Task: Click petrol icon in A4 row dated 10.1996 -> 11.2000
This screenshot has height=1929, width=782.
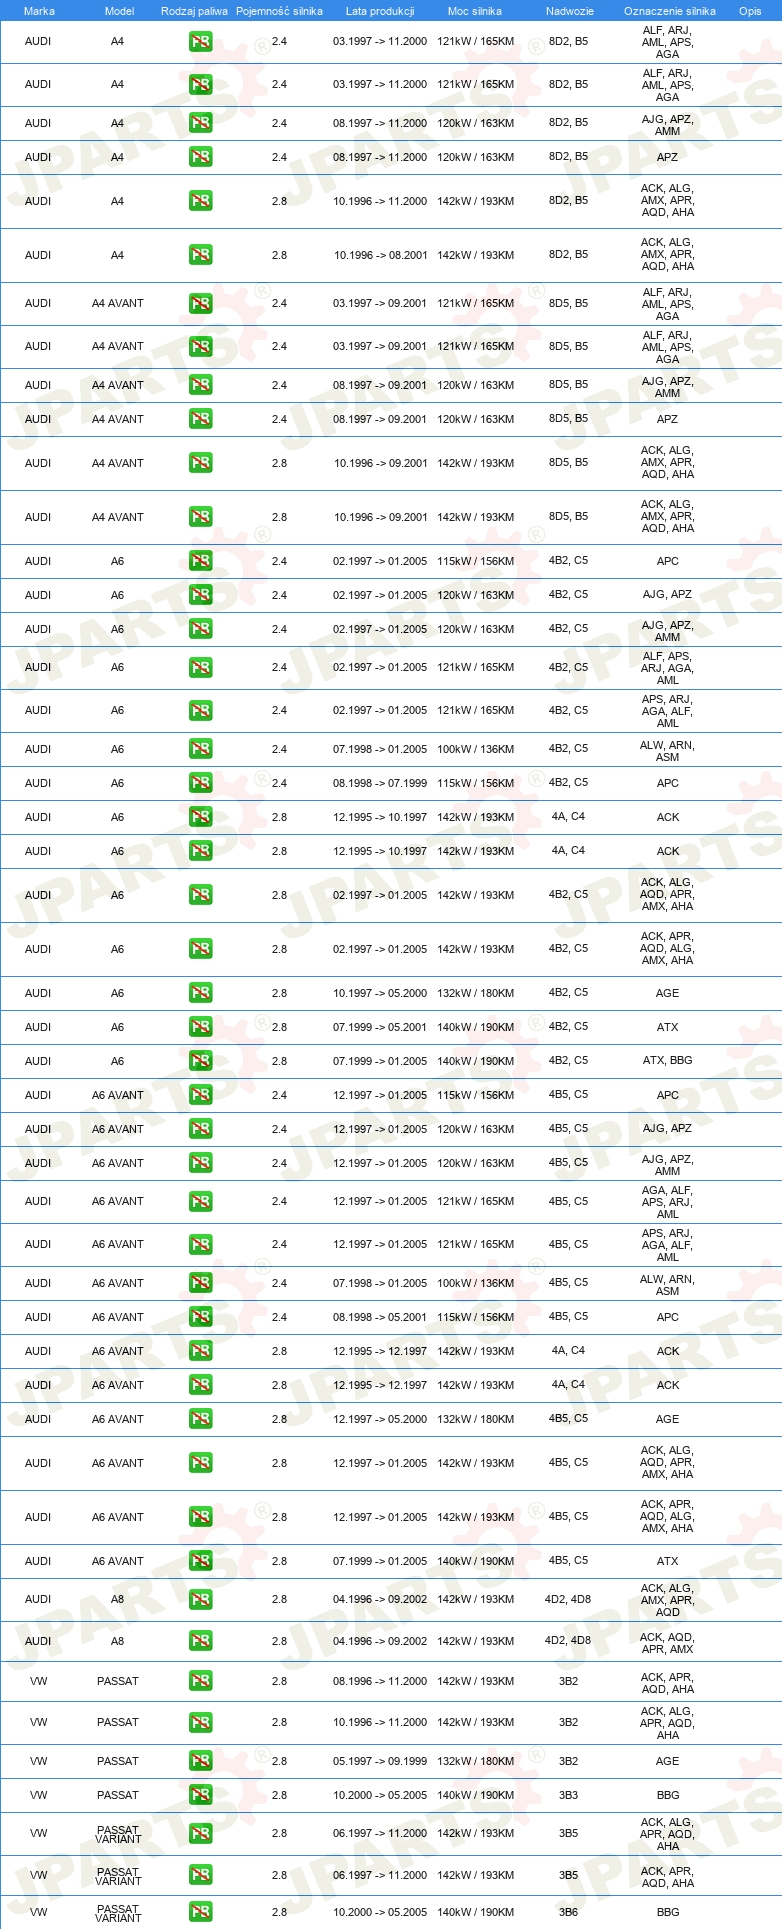Action: tap(201, 201)
